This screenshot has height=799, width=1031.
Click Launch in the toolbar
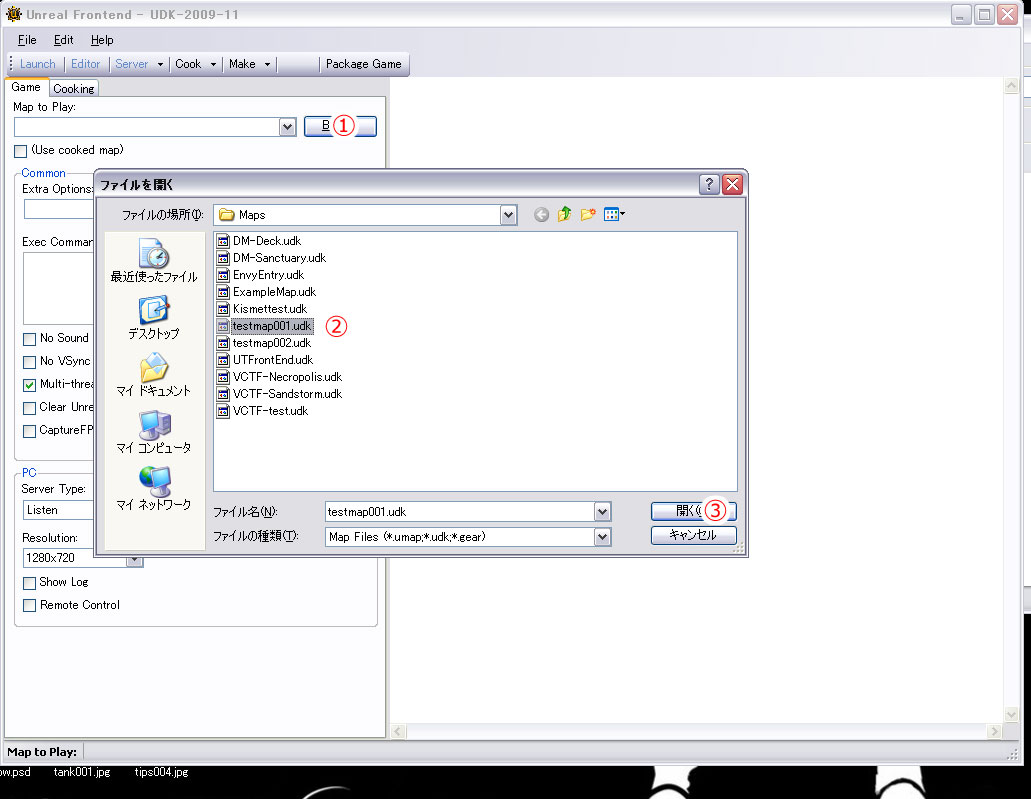point(37,64)
